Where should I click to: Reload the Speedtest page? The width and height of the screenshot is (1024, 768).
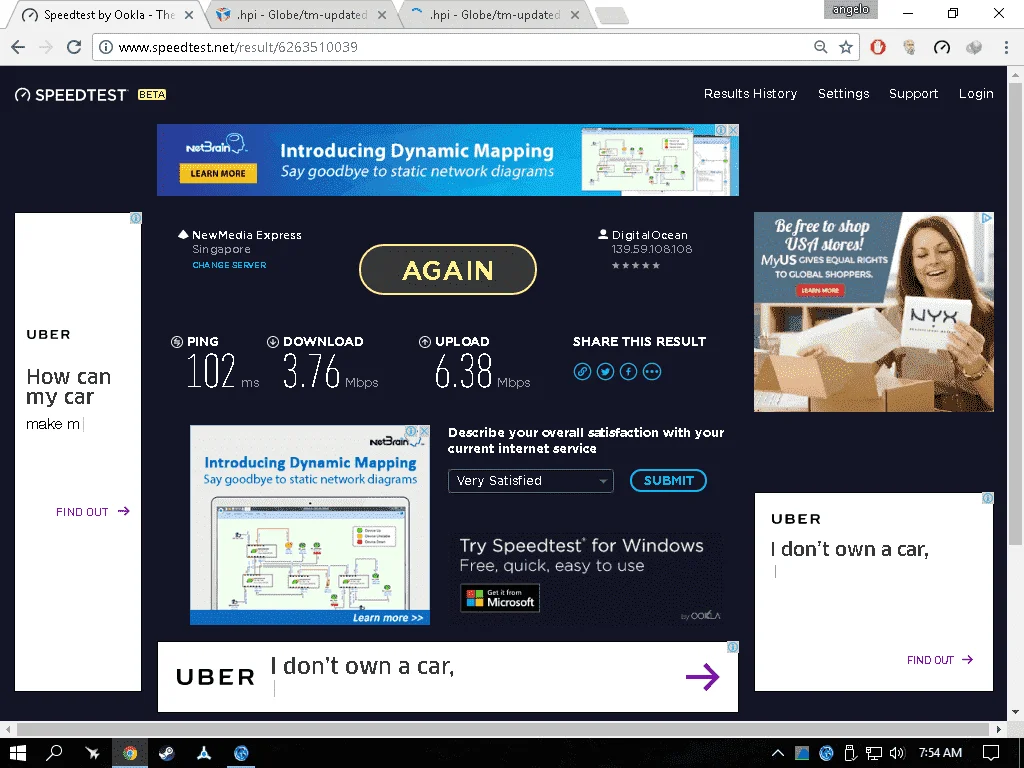point(74,47)
